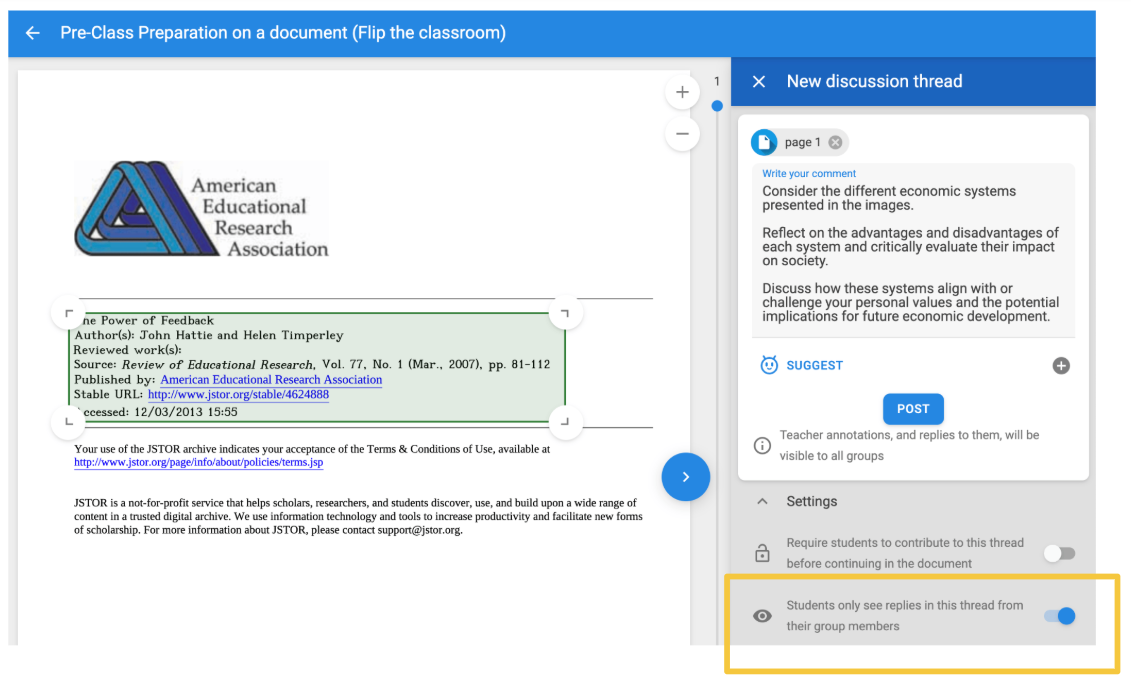Click the bottom-right selection corner handle

coord(566,421)
